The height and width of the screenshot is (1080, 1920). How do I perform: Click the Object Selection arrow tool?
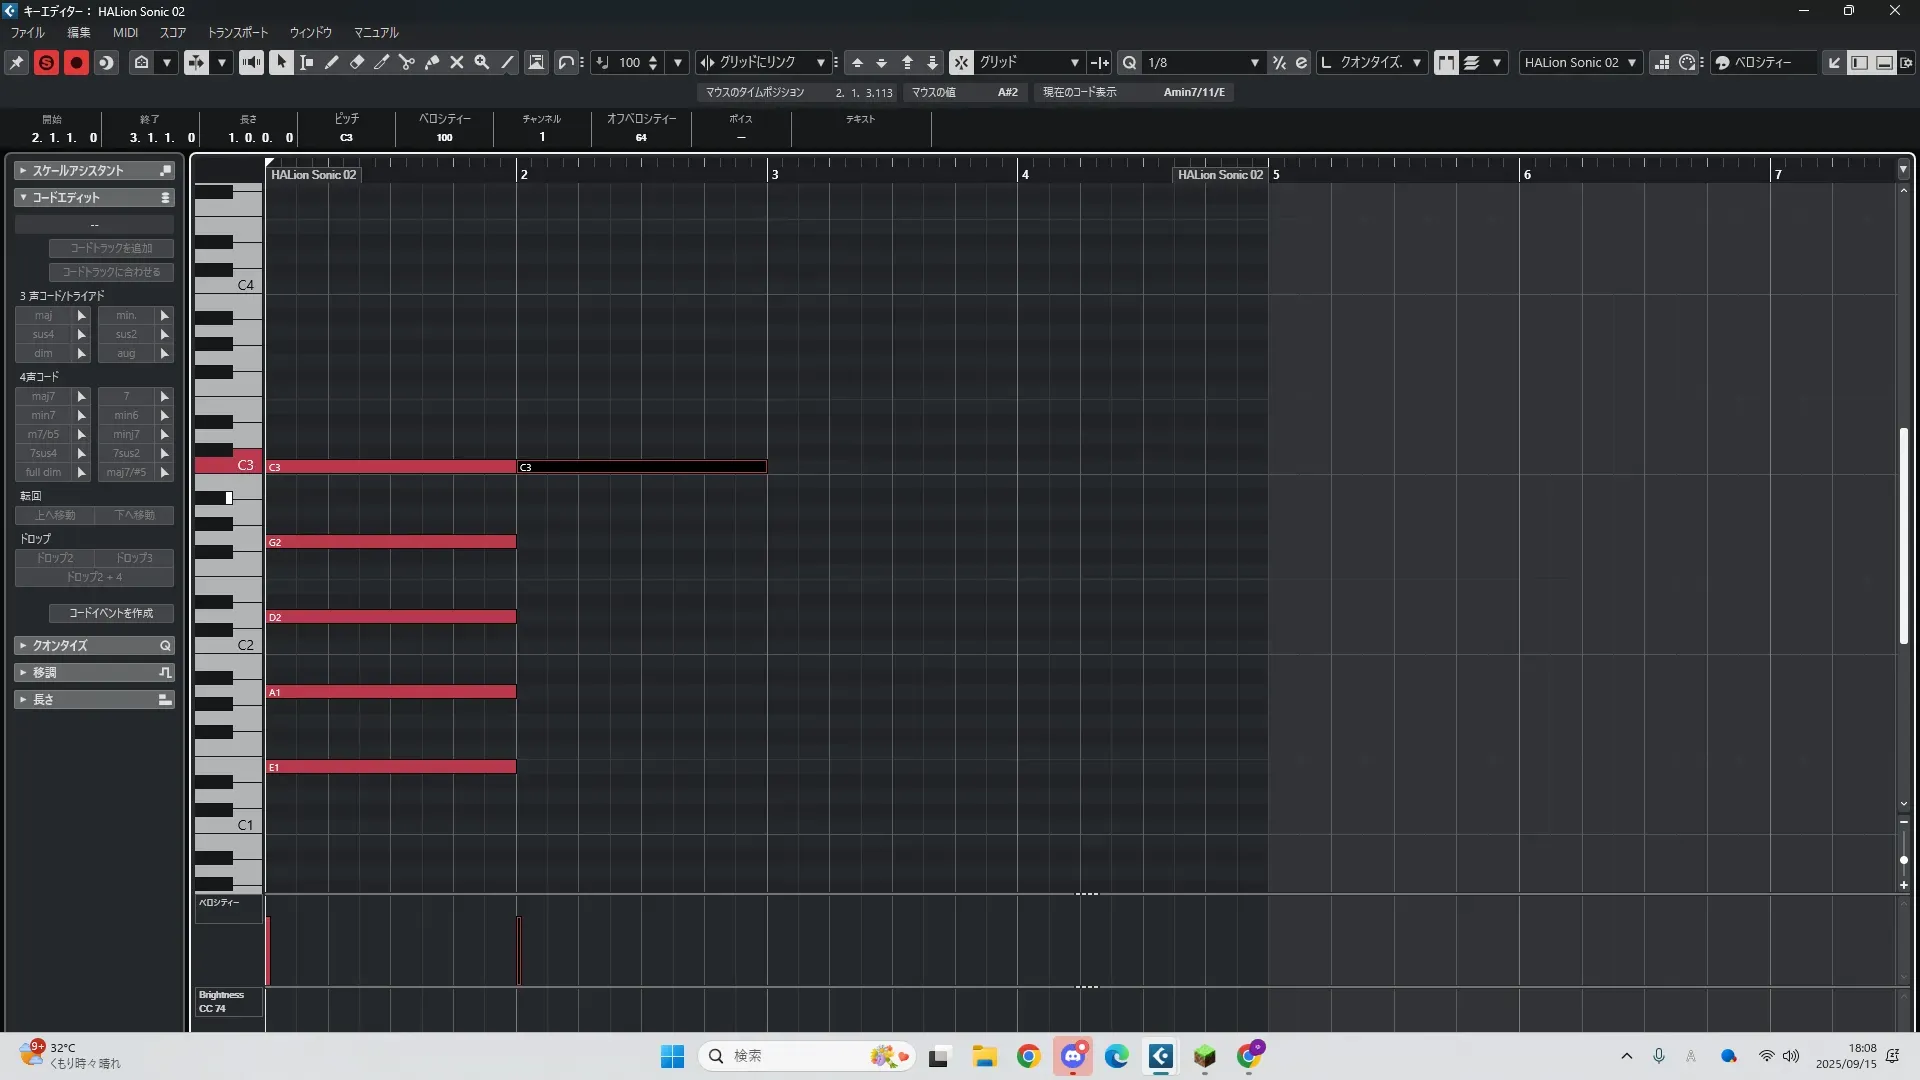click(282, 62)
